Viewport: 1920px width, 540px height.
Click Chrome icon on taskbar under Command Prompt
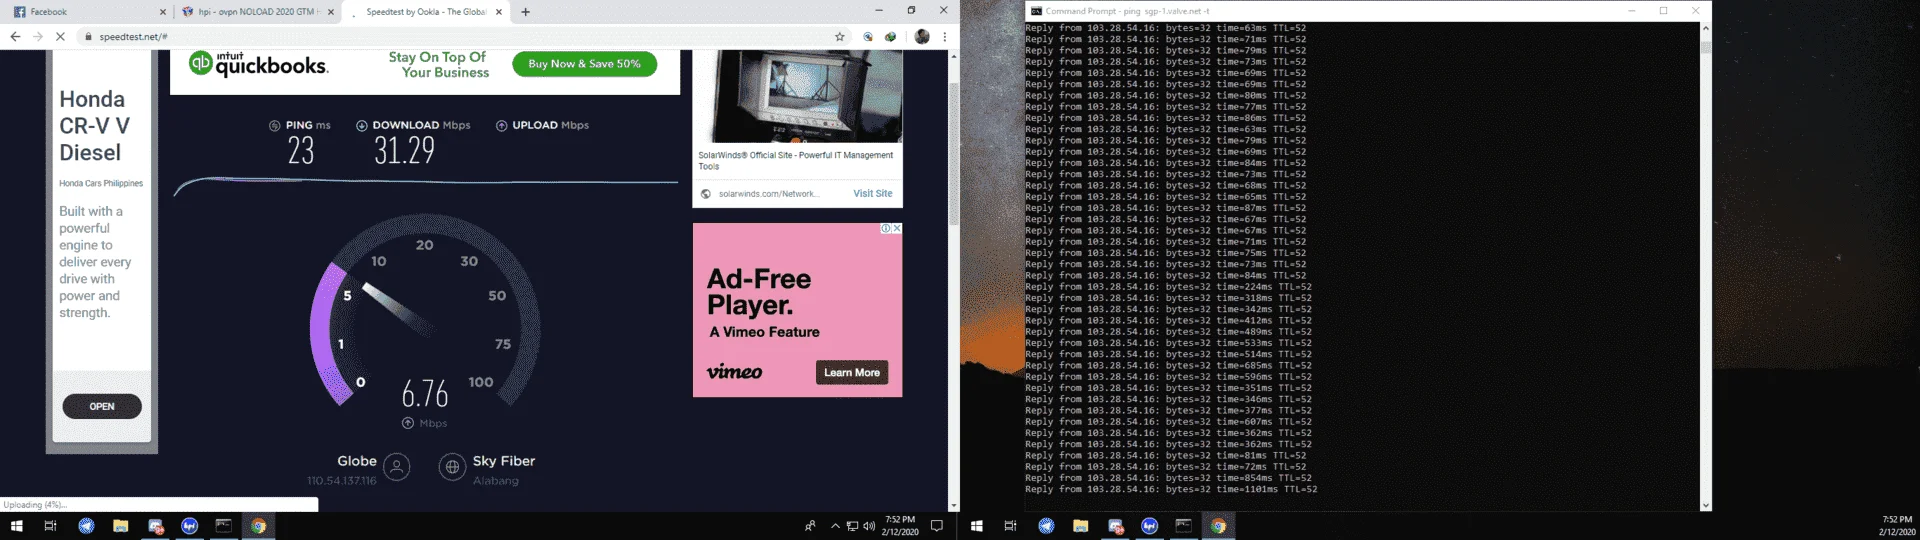1218,526
